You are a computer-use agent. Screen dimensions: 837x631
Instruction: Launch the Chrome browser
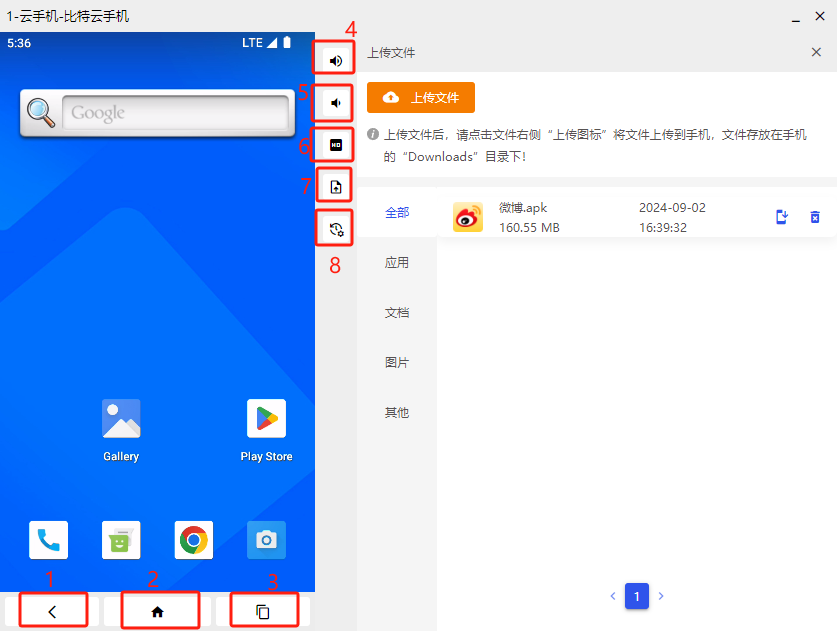pos(194,540)
